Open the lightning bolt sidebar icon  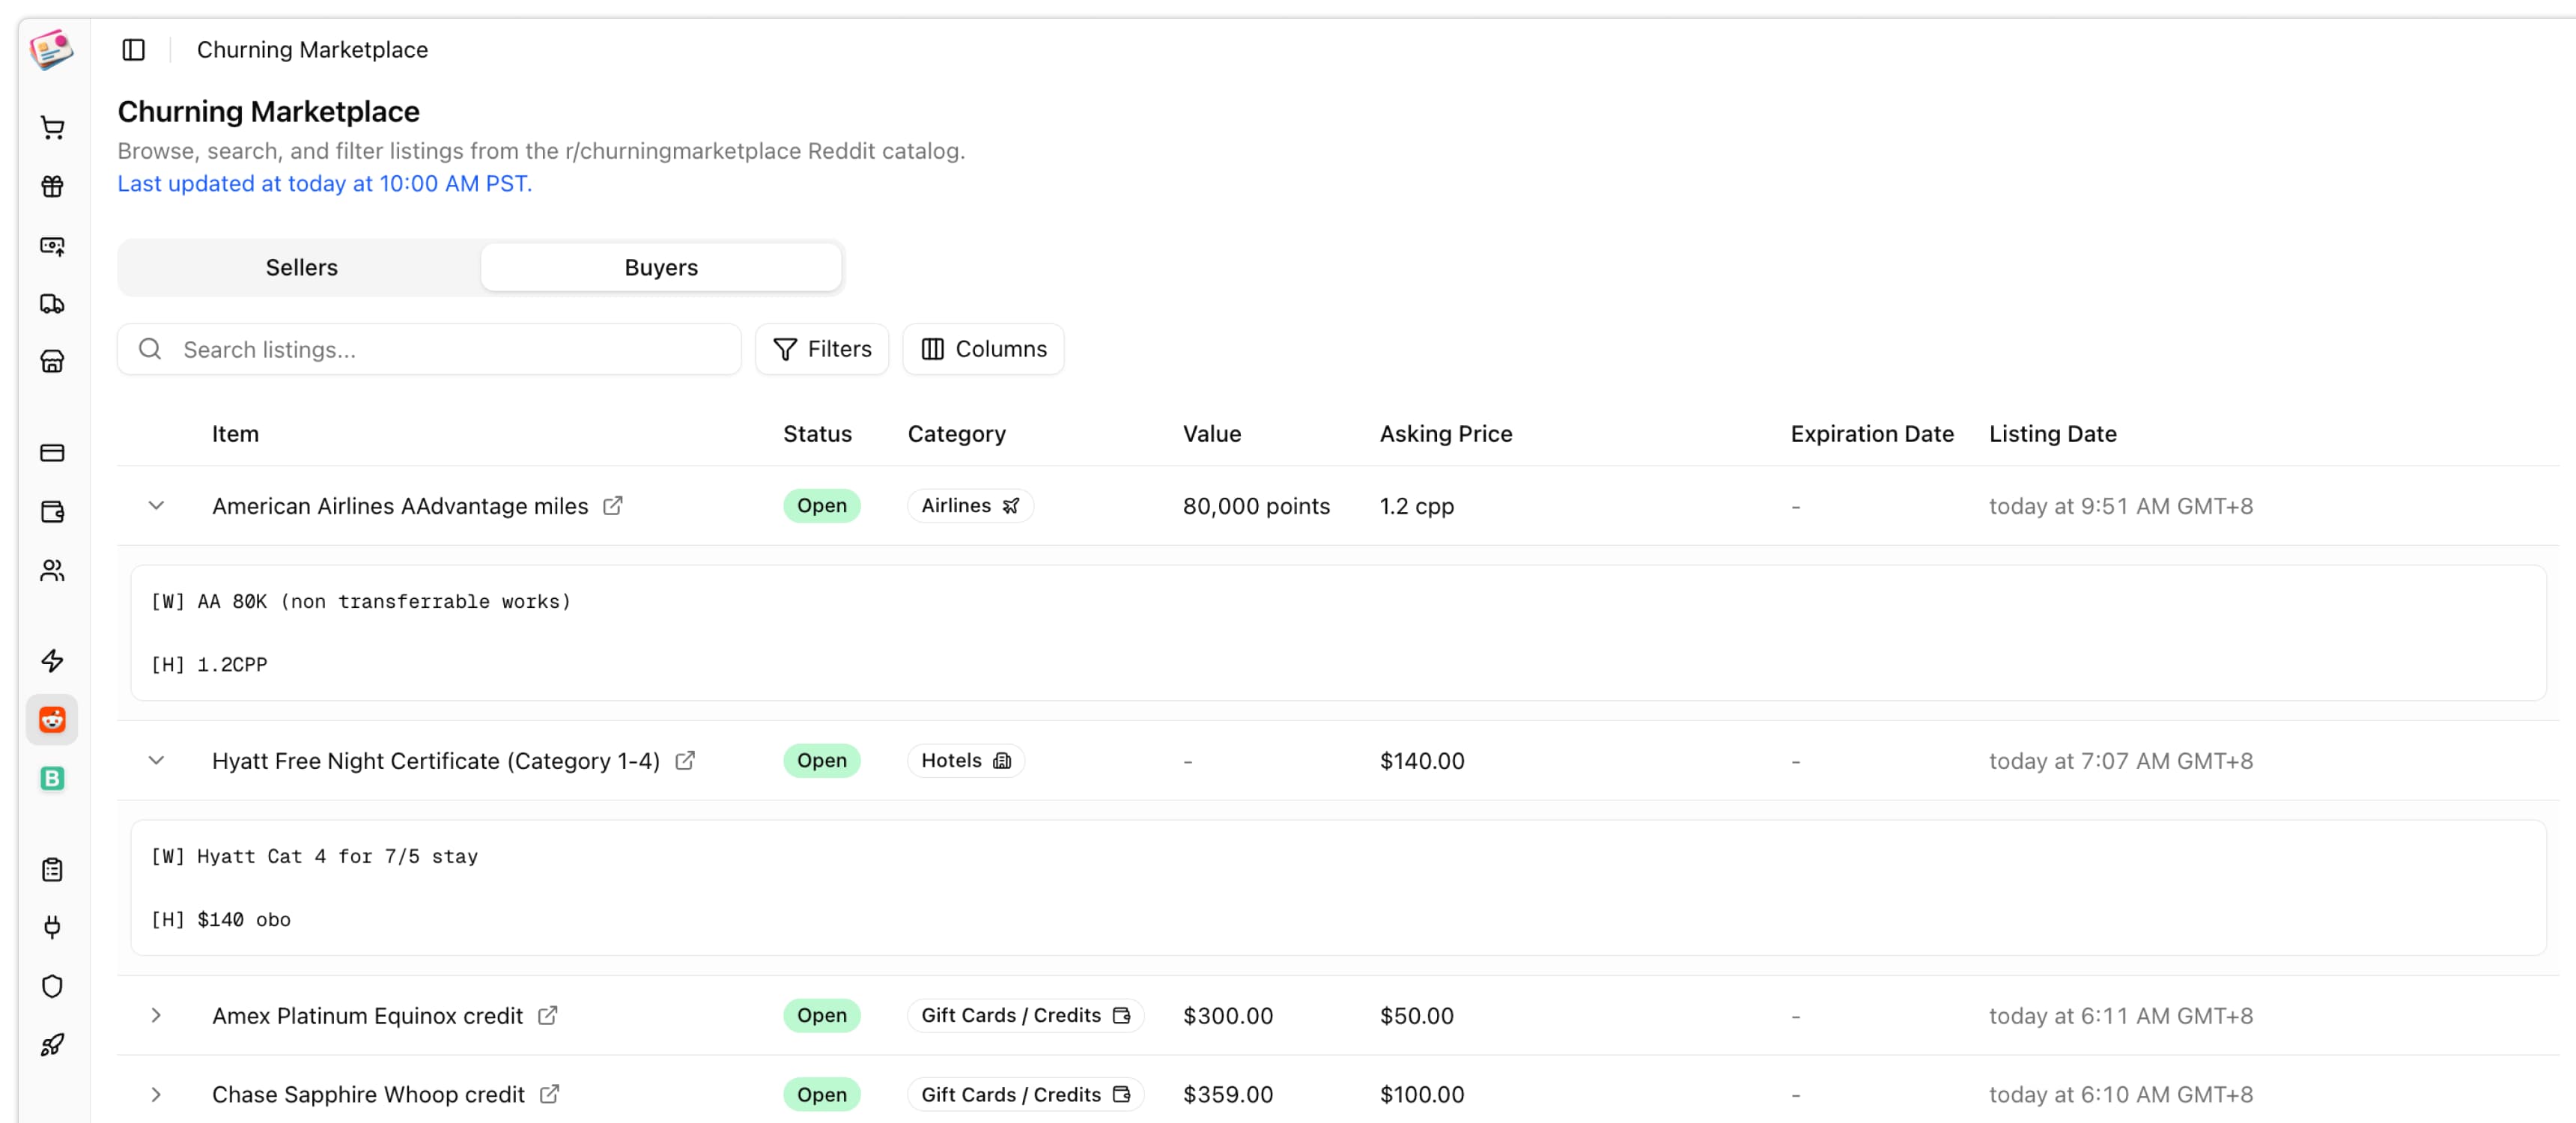(x=52, y=660)
